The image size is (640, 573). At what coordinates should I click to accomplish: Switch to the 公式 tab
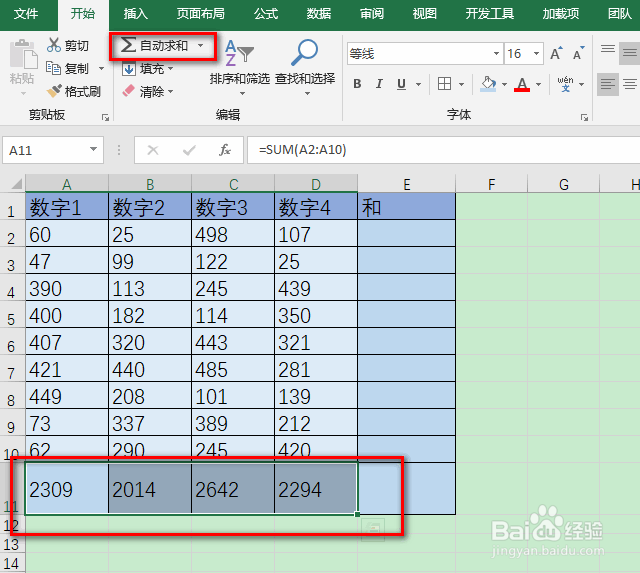pyautogui.click(x=266, y=14)
